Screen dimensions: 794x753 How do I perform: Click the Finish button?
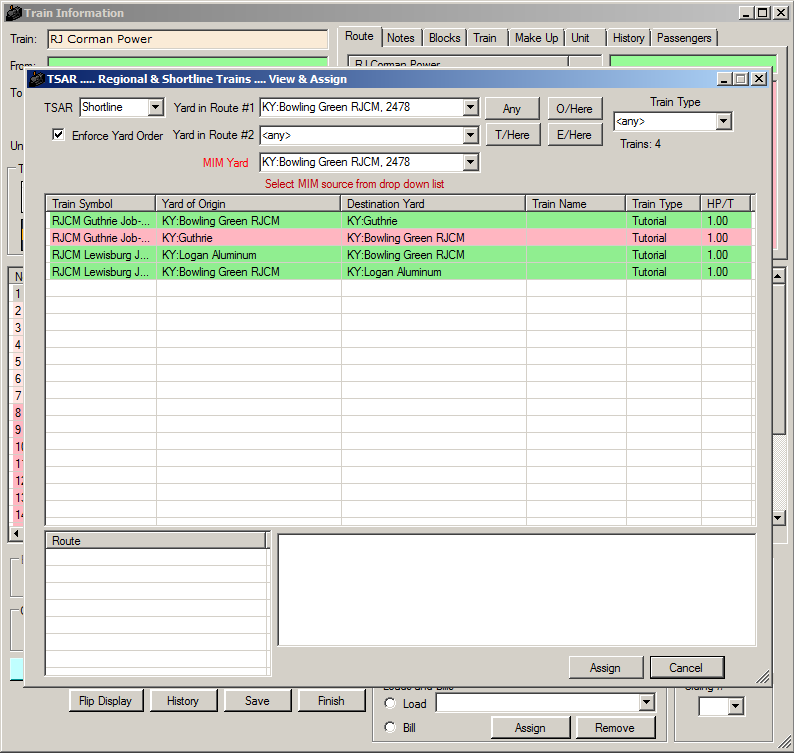pyautogui.click(x=331, y=700)
